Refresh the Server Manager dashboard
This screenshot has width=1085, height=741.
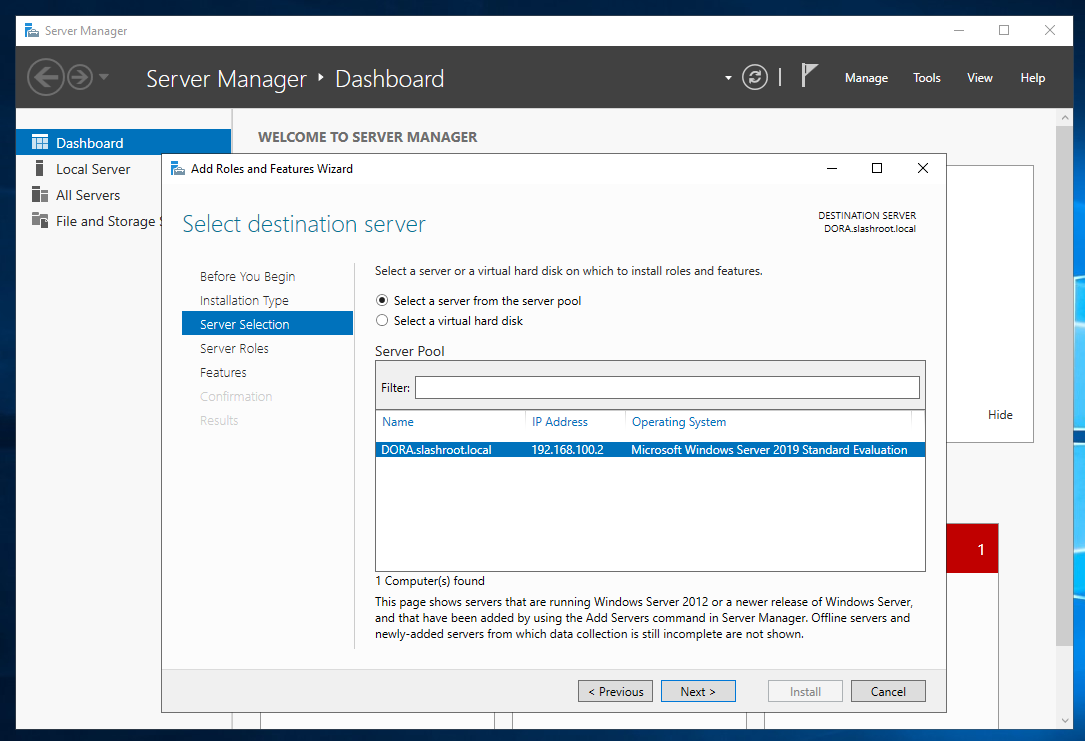click(x=755, y=77)
